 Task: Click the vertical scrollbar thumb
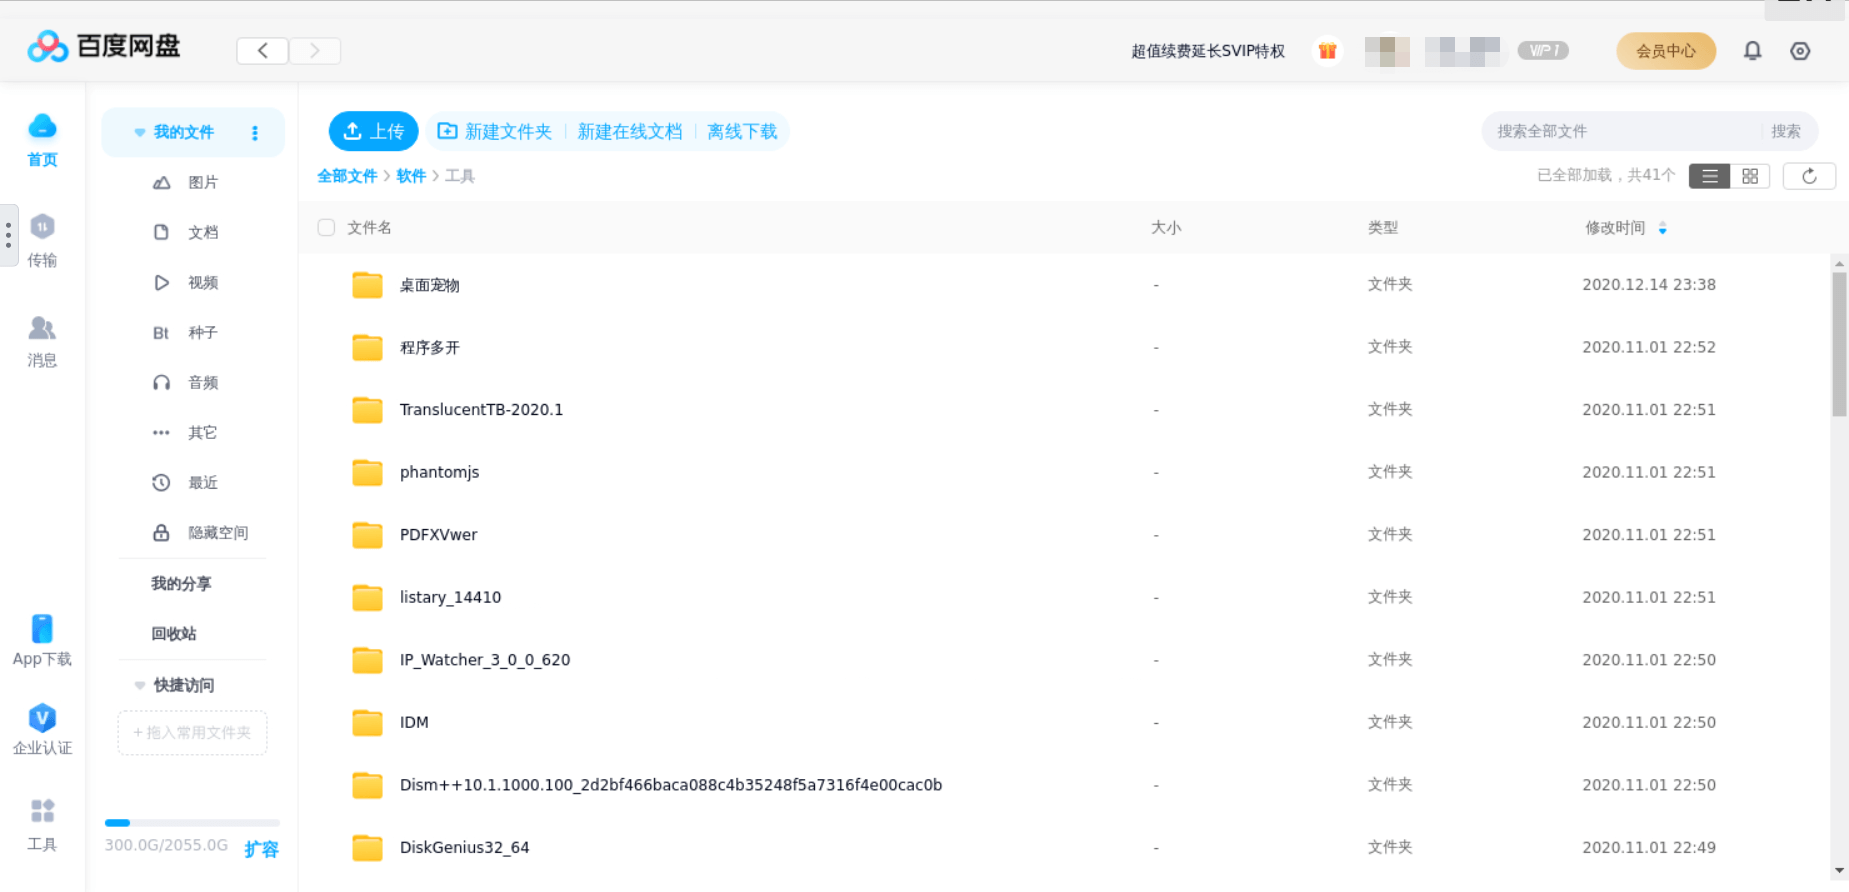point(1839,344)
